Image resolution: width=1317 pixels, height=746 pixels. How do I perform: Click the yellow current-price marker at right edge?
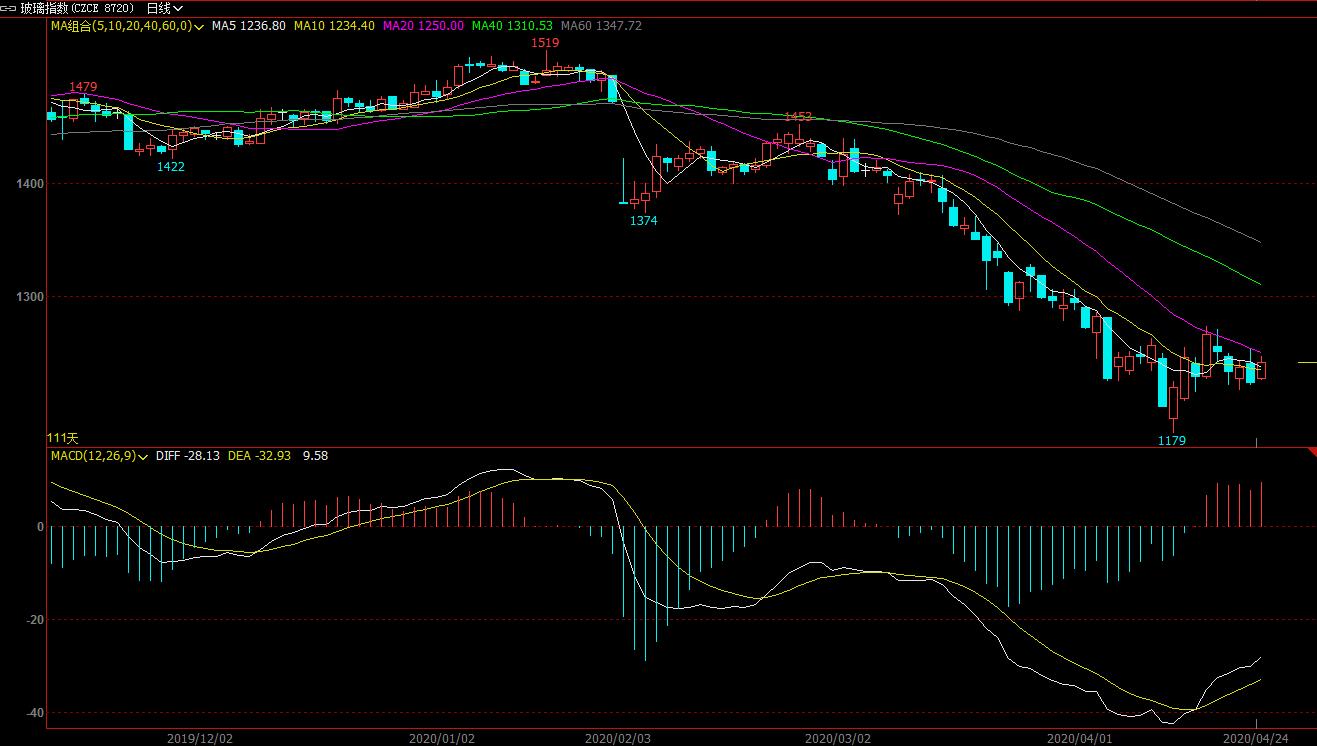1307,363
